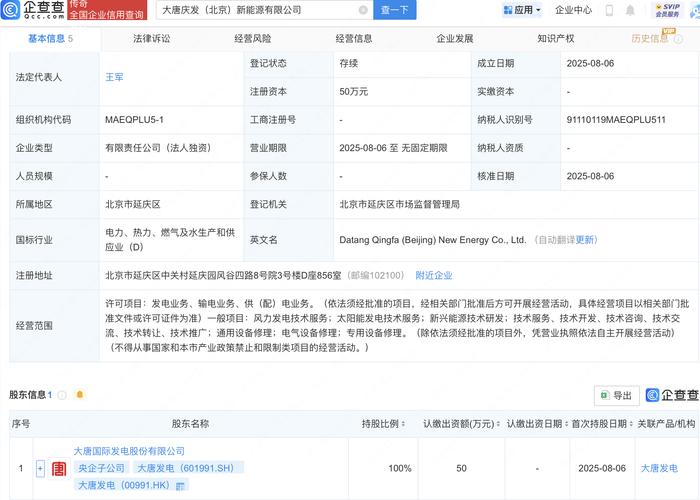Click the 大唐发电 (601991.SH) tag
The height and width of the screenshot is (500, 700).
click(188, 468)
